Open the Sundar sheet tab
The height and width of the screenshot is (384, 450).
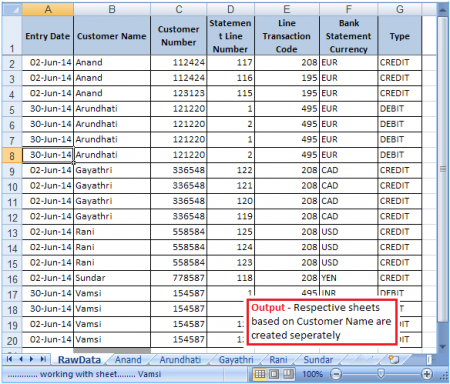(318, 360)
